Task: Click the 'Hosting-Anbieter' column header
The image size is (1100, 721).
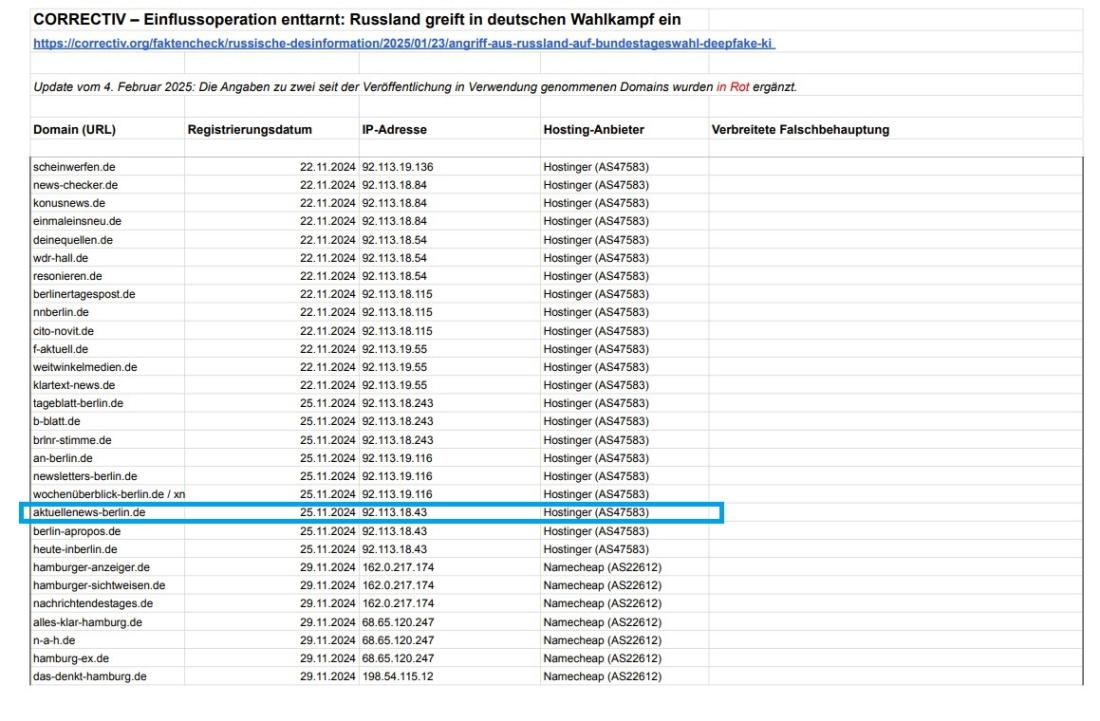Action: click(x=593, y=130)
